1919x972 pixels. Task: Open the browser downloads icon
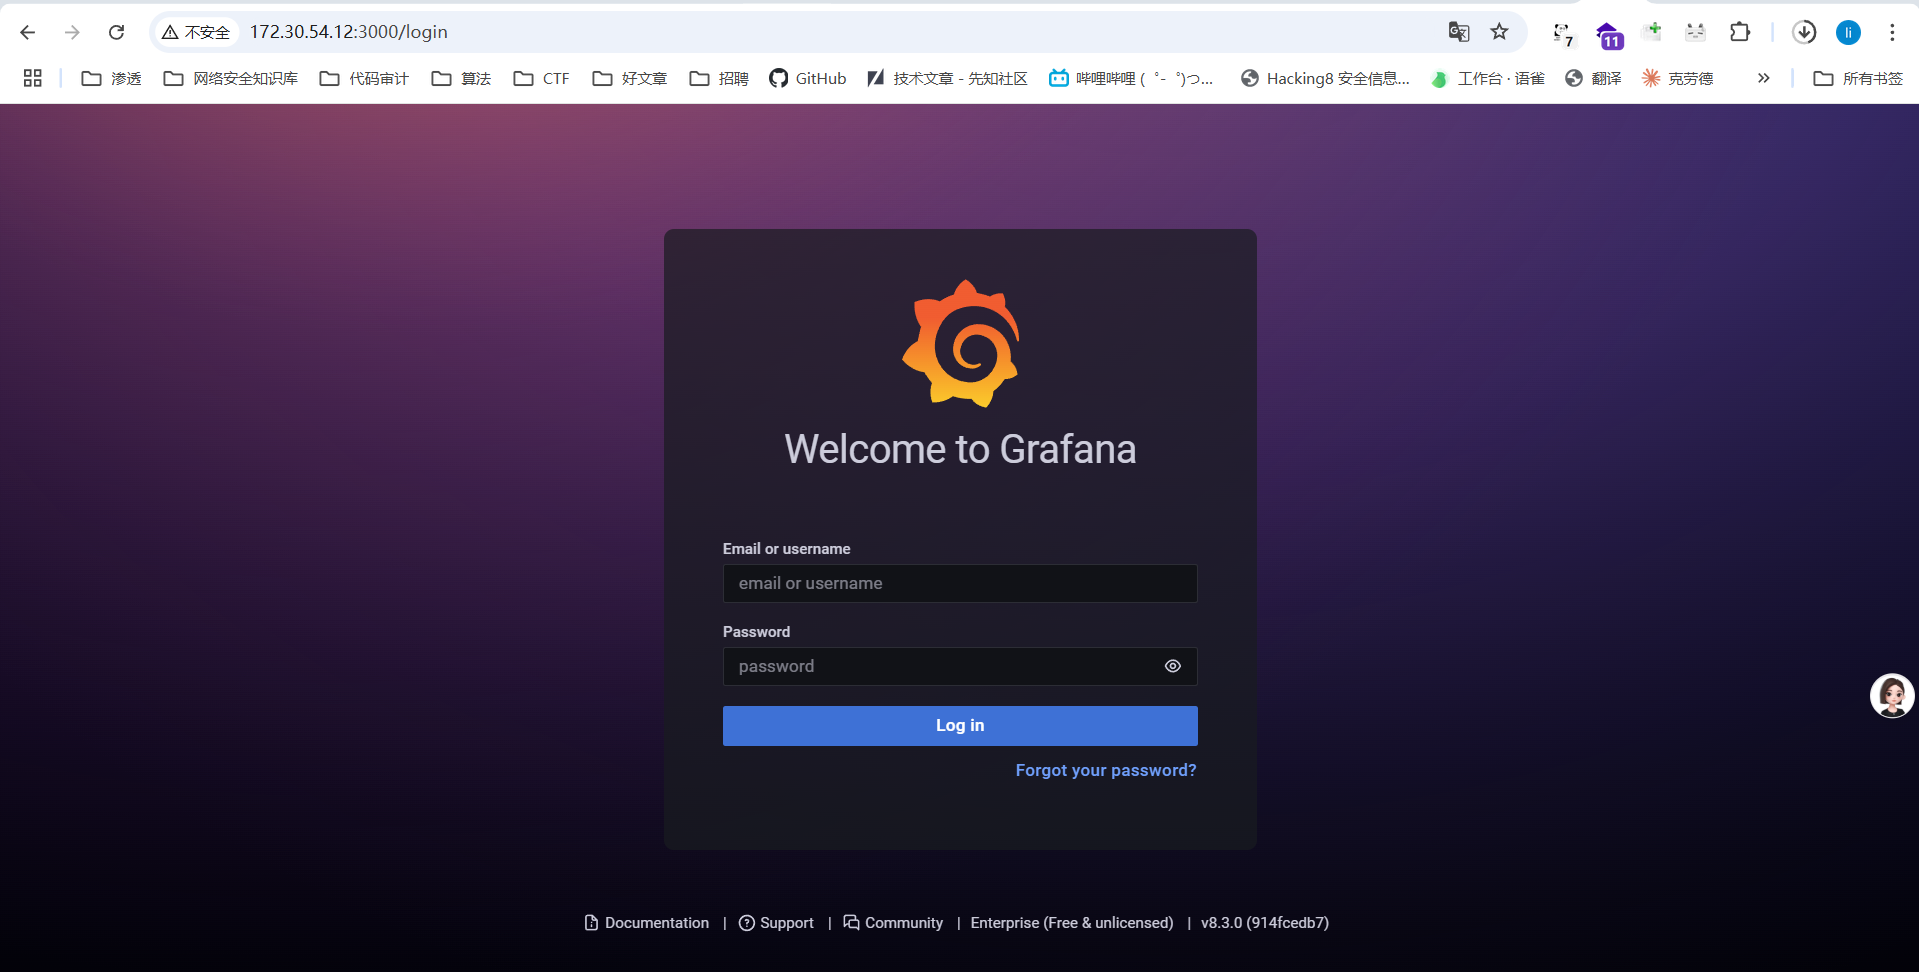[x=1803, y=32]
